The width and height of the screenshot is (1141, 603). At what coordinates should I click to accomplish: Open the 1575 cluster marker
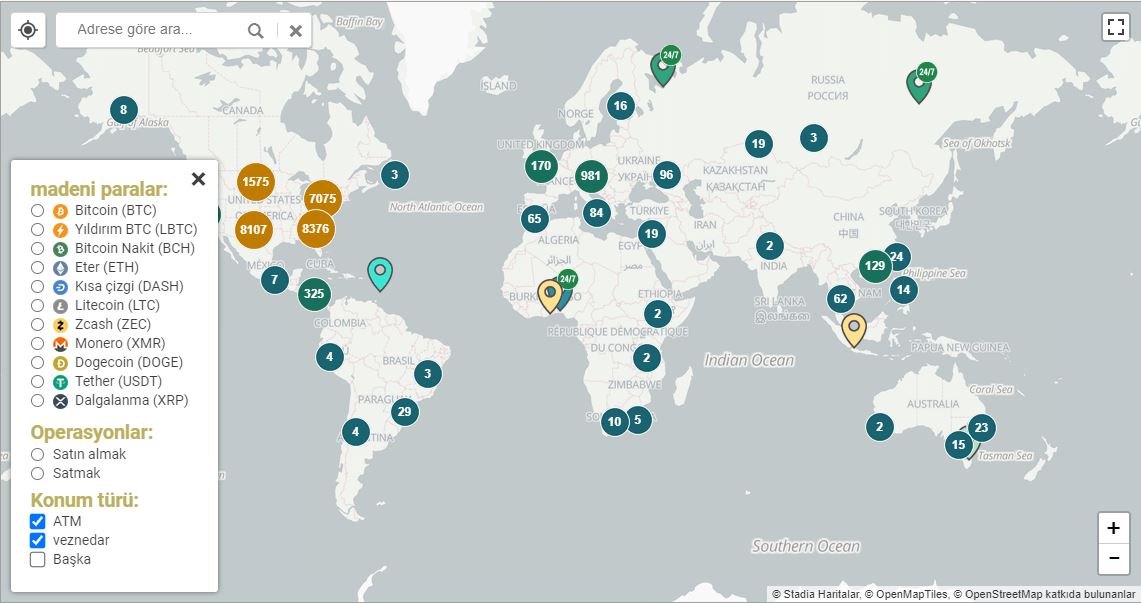pyautogui.click(x=255, y=182)
